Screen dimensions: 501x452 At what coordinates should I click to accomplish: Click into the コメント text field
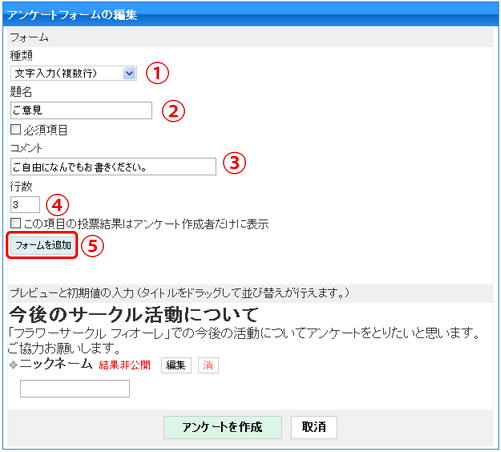pos(113,166)
